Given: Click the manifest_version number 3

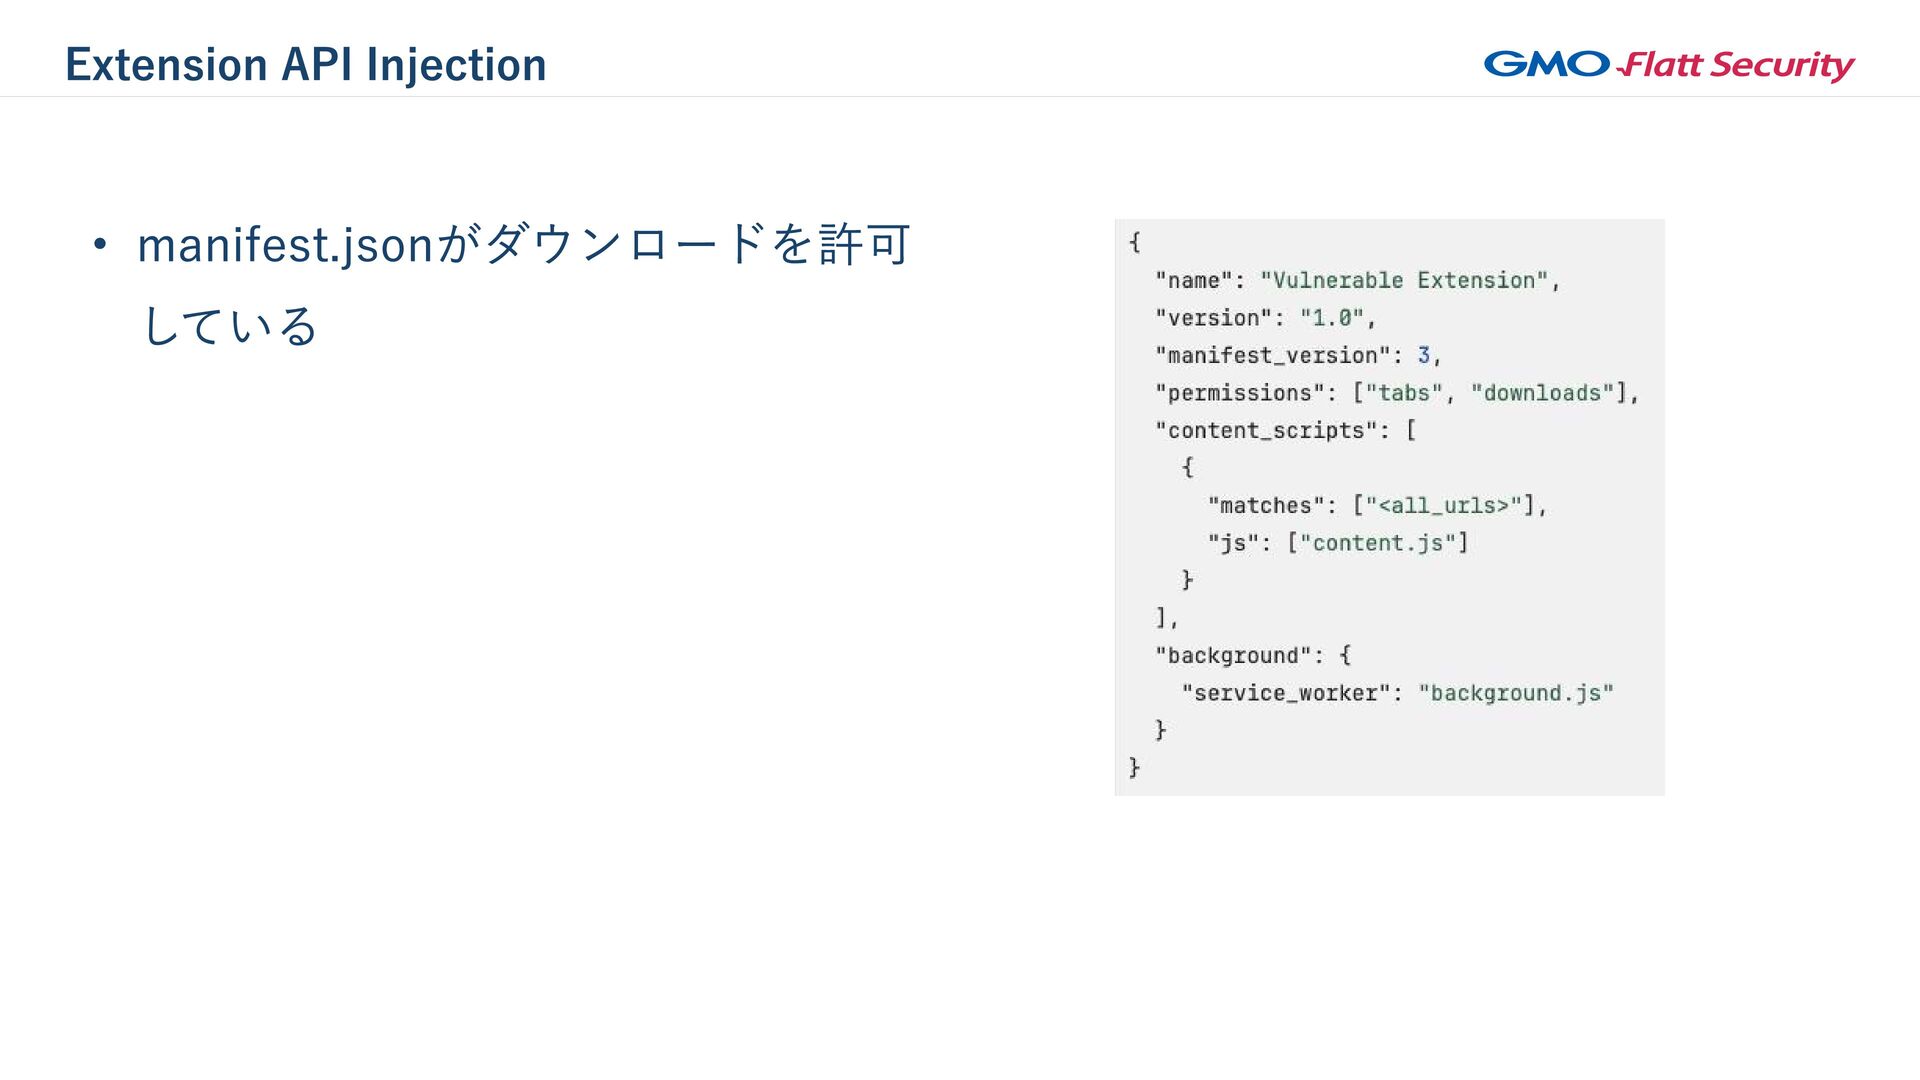Looking at the screenshot, I should coord(1424,355).
